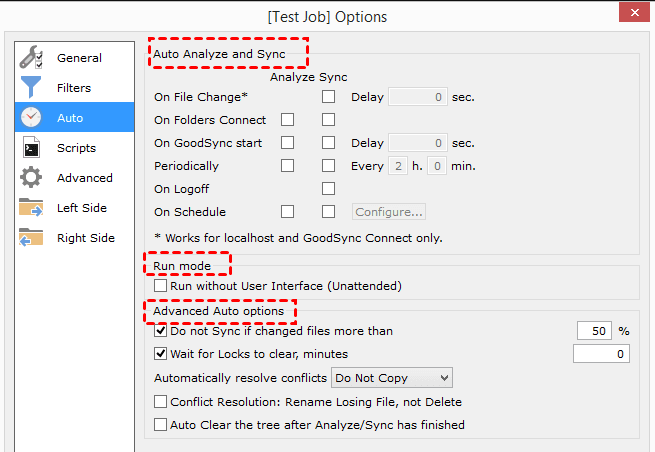Select the Left Side folder icon
Screen dimensions: 655x452
32,208
